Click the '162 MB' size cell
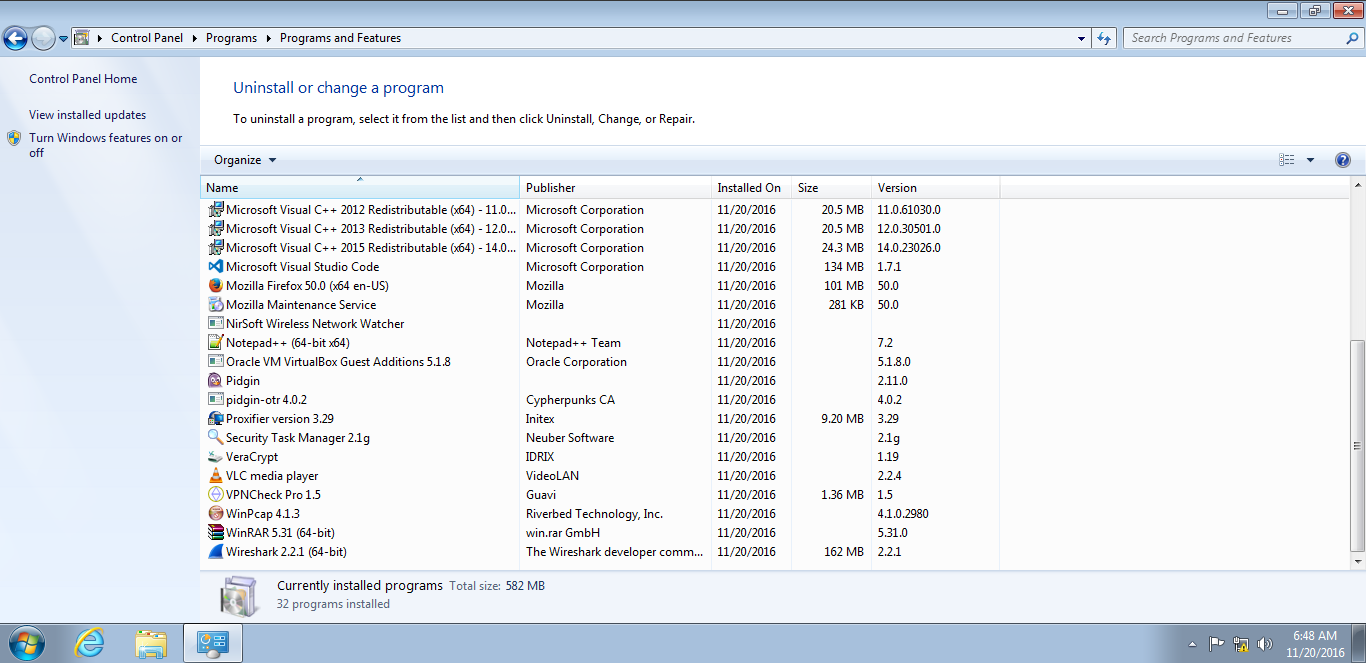Screen dimensions: 1366x663 coord(845,552)
